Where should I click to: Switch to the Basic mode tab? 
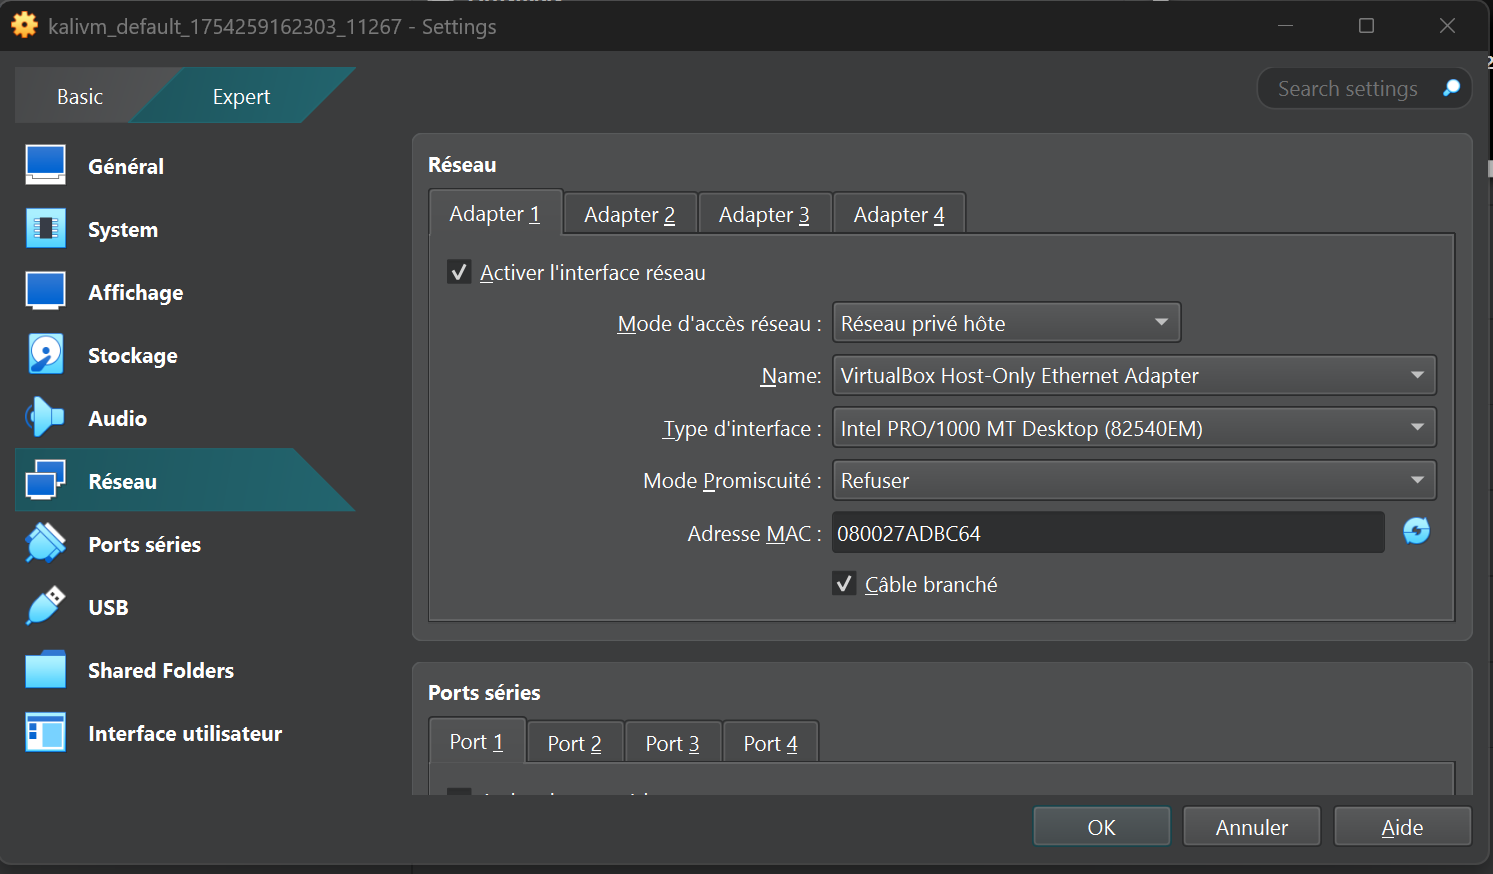80,97
